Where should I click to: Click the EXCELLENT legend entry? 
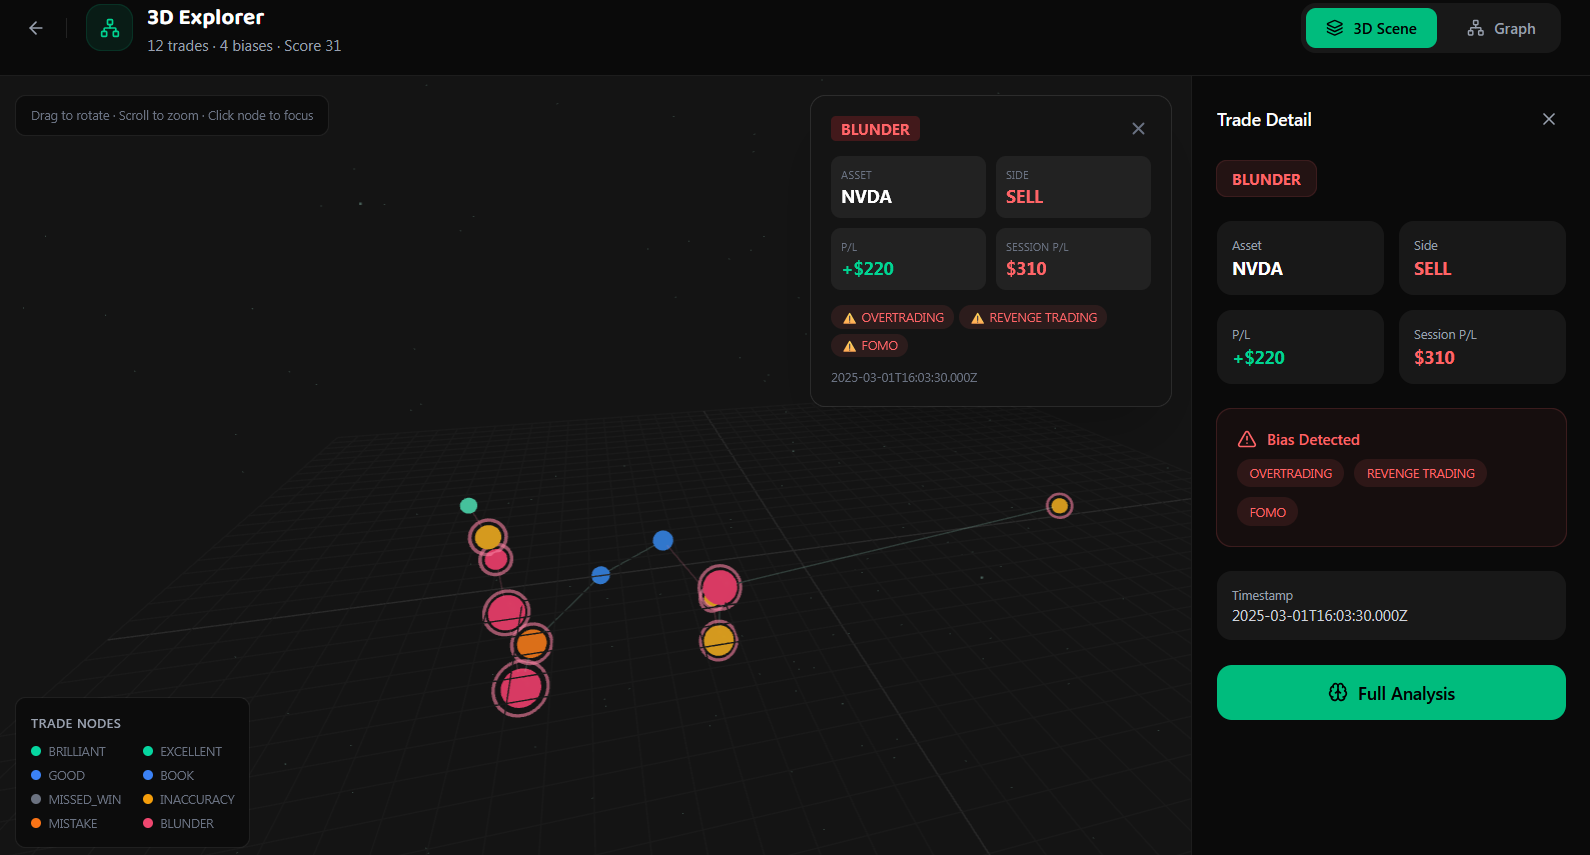182,751
